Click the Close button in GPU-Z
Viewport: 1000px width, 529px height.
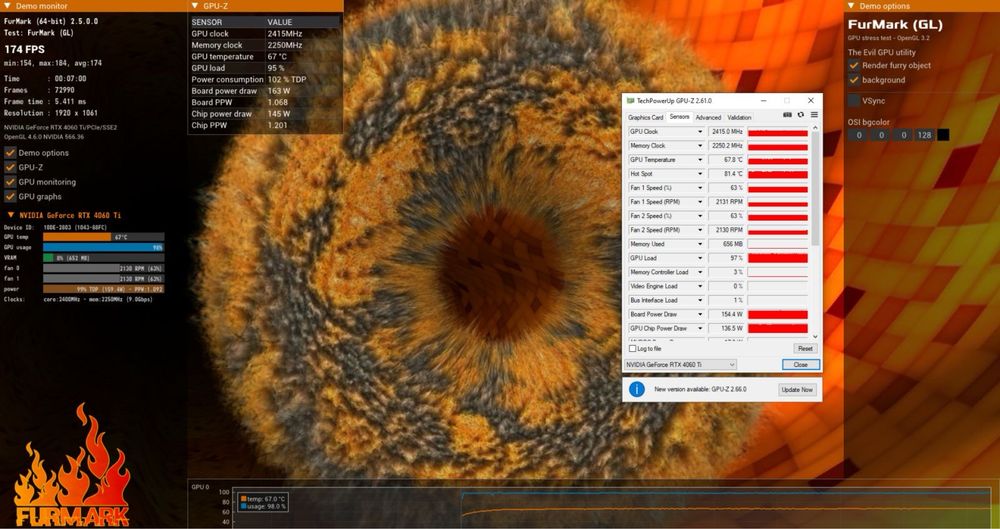point(800,364)
